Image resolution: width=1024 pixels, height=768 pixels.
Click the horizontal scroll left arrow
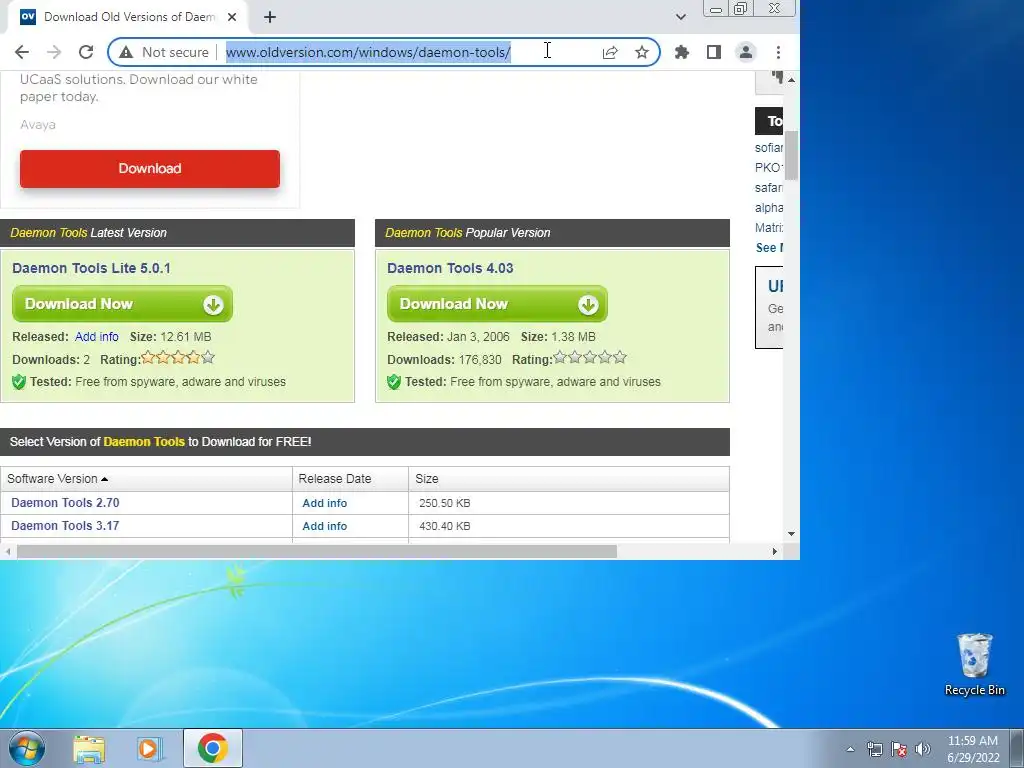coord(7,552)
